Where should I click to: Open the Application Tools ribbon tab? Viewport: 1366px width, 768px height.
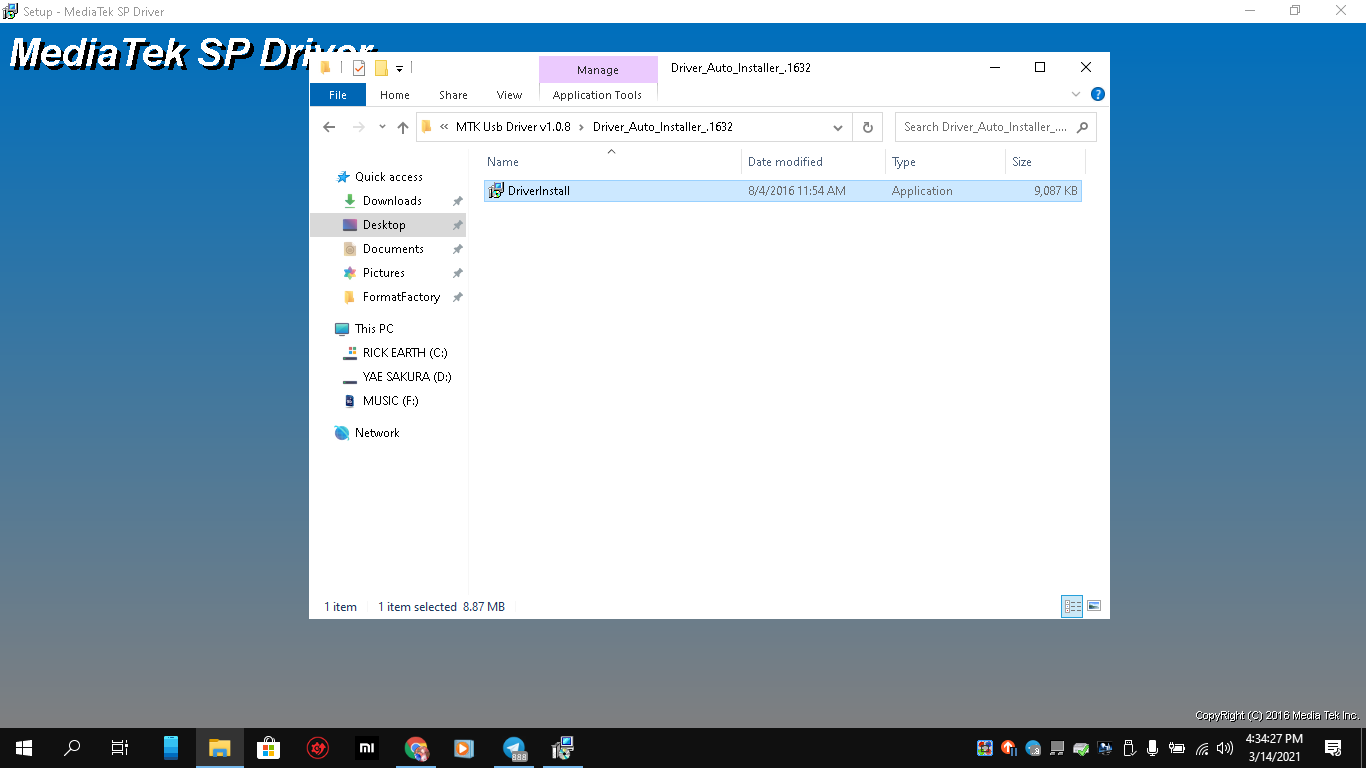pos(597,95)
